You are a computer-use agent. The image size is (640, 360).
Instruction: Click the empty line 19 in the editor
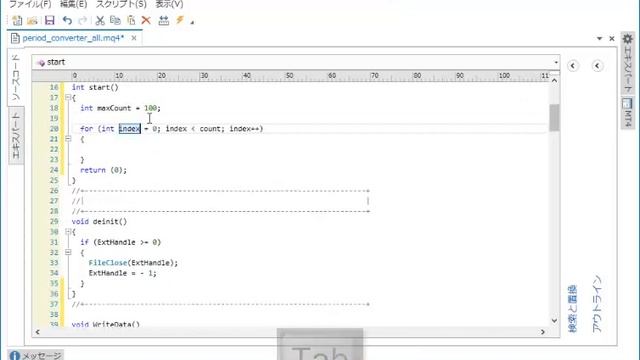[309, 118]
